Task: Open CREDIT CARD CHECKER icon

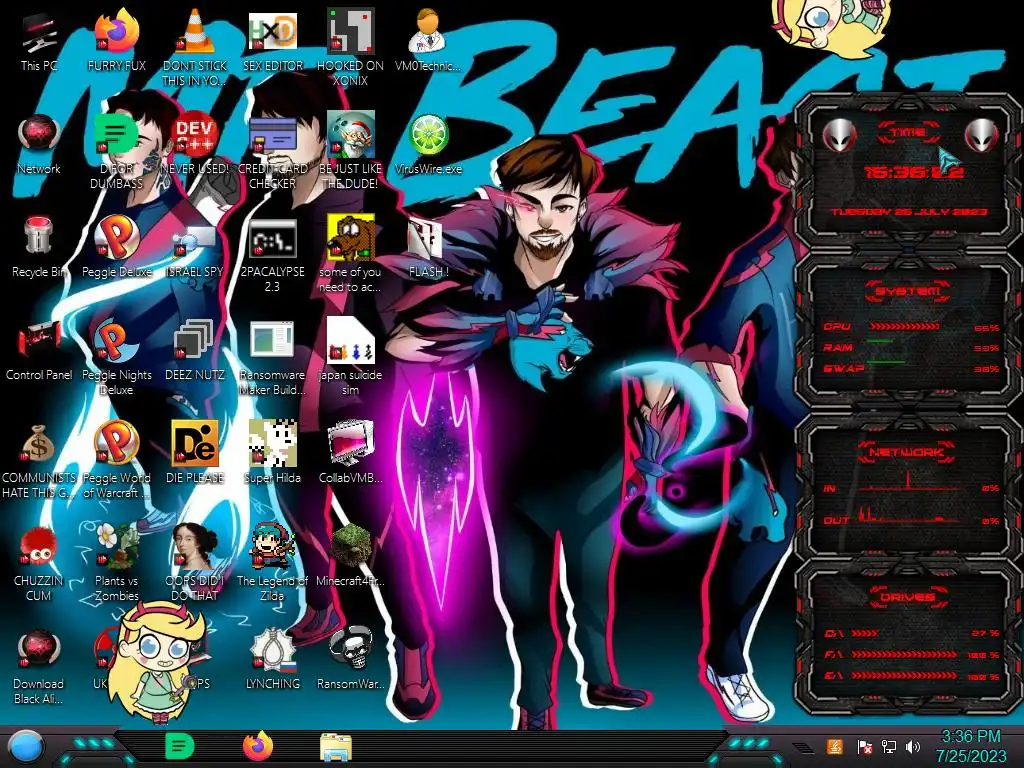Action: click(272, 152)
